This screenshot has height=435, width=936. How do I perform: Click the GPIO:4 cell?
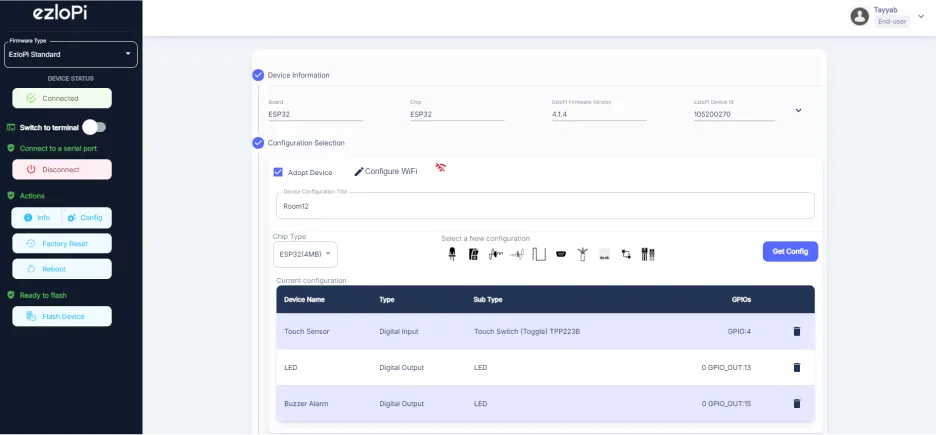(739, 331)
